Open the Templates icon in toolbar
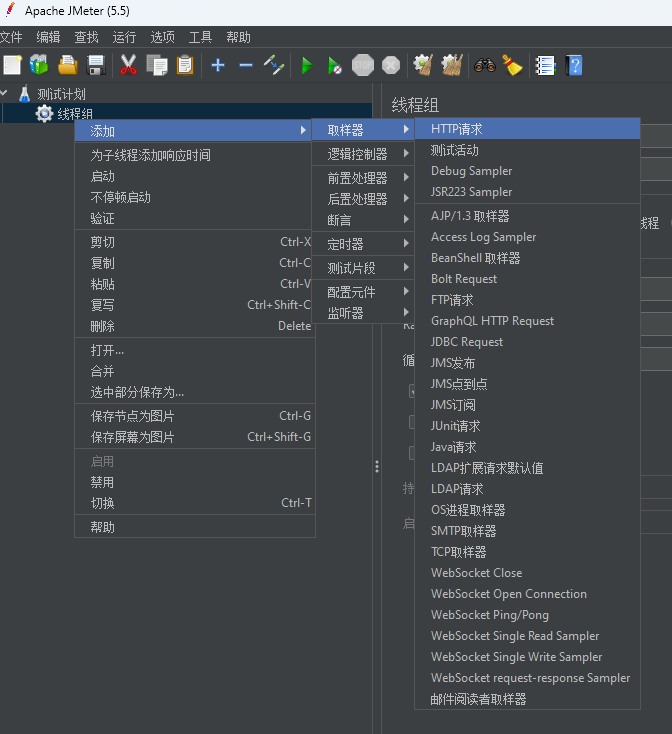The image size is (672, 734). (x=39, y=65)
